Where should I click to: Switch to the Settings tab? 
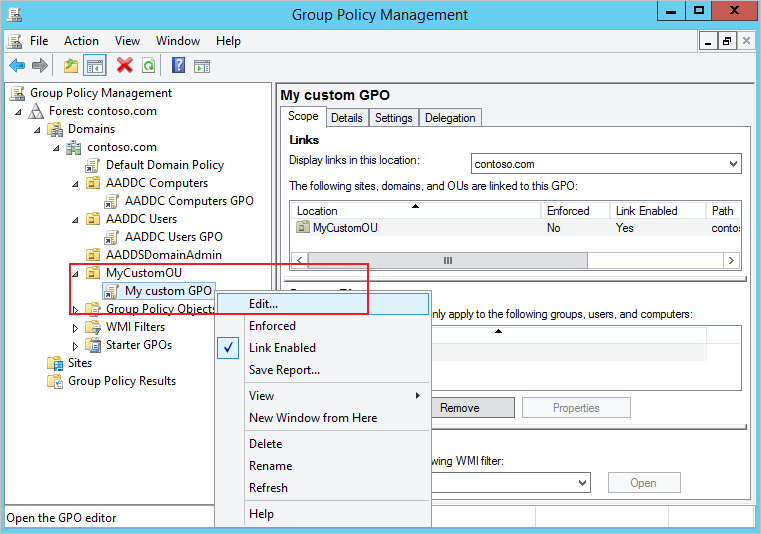394,118
